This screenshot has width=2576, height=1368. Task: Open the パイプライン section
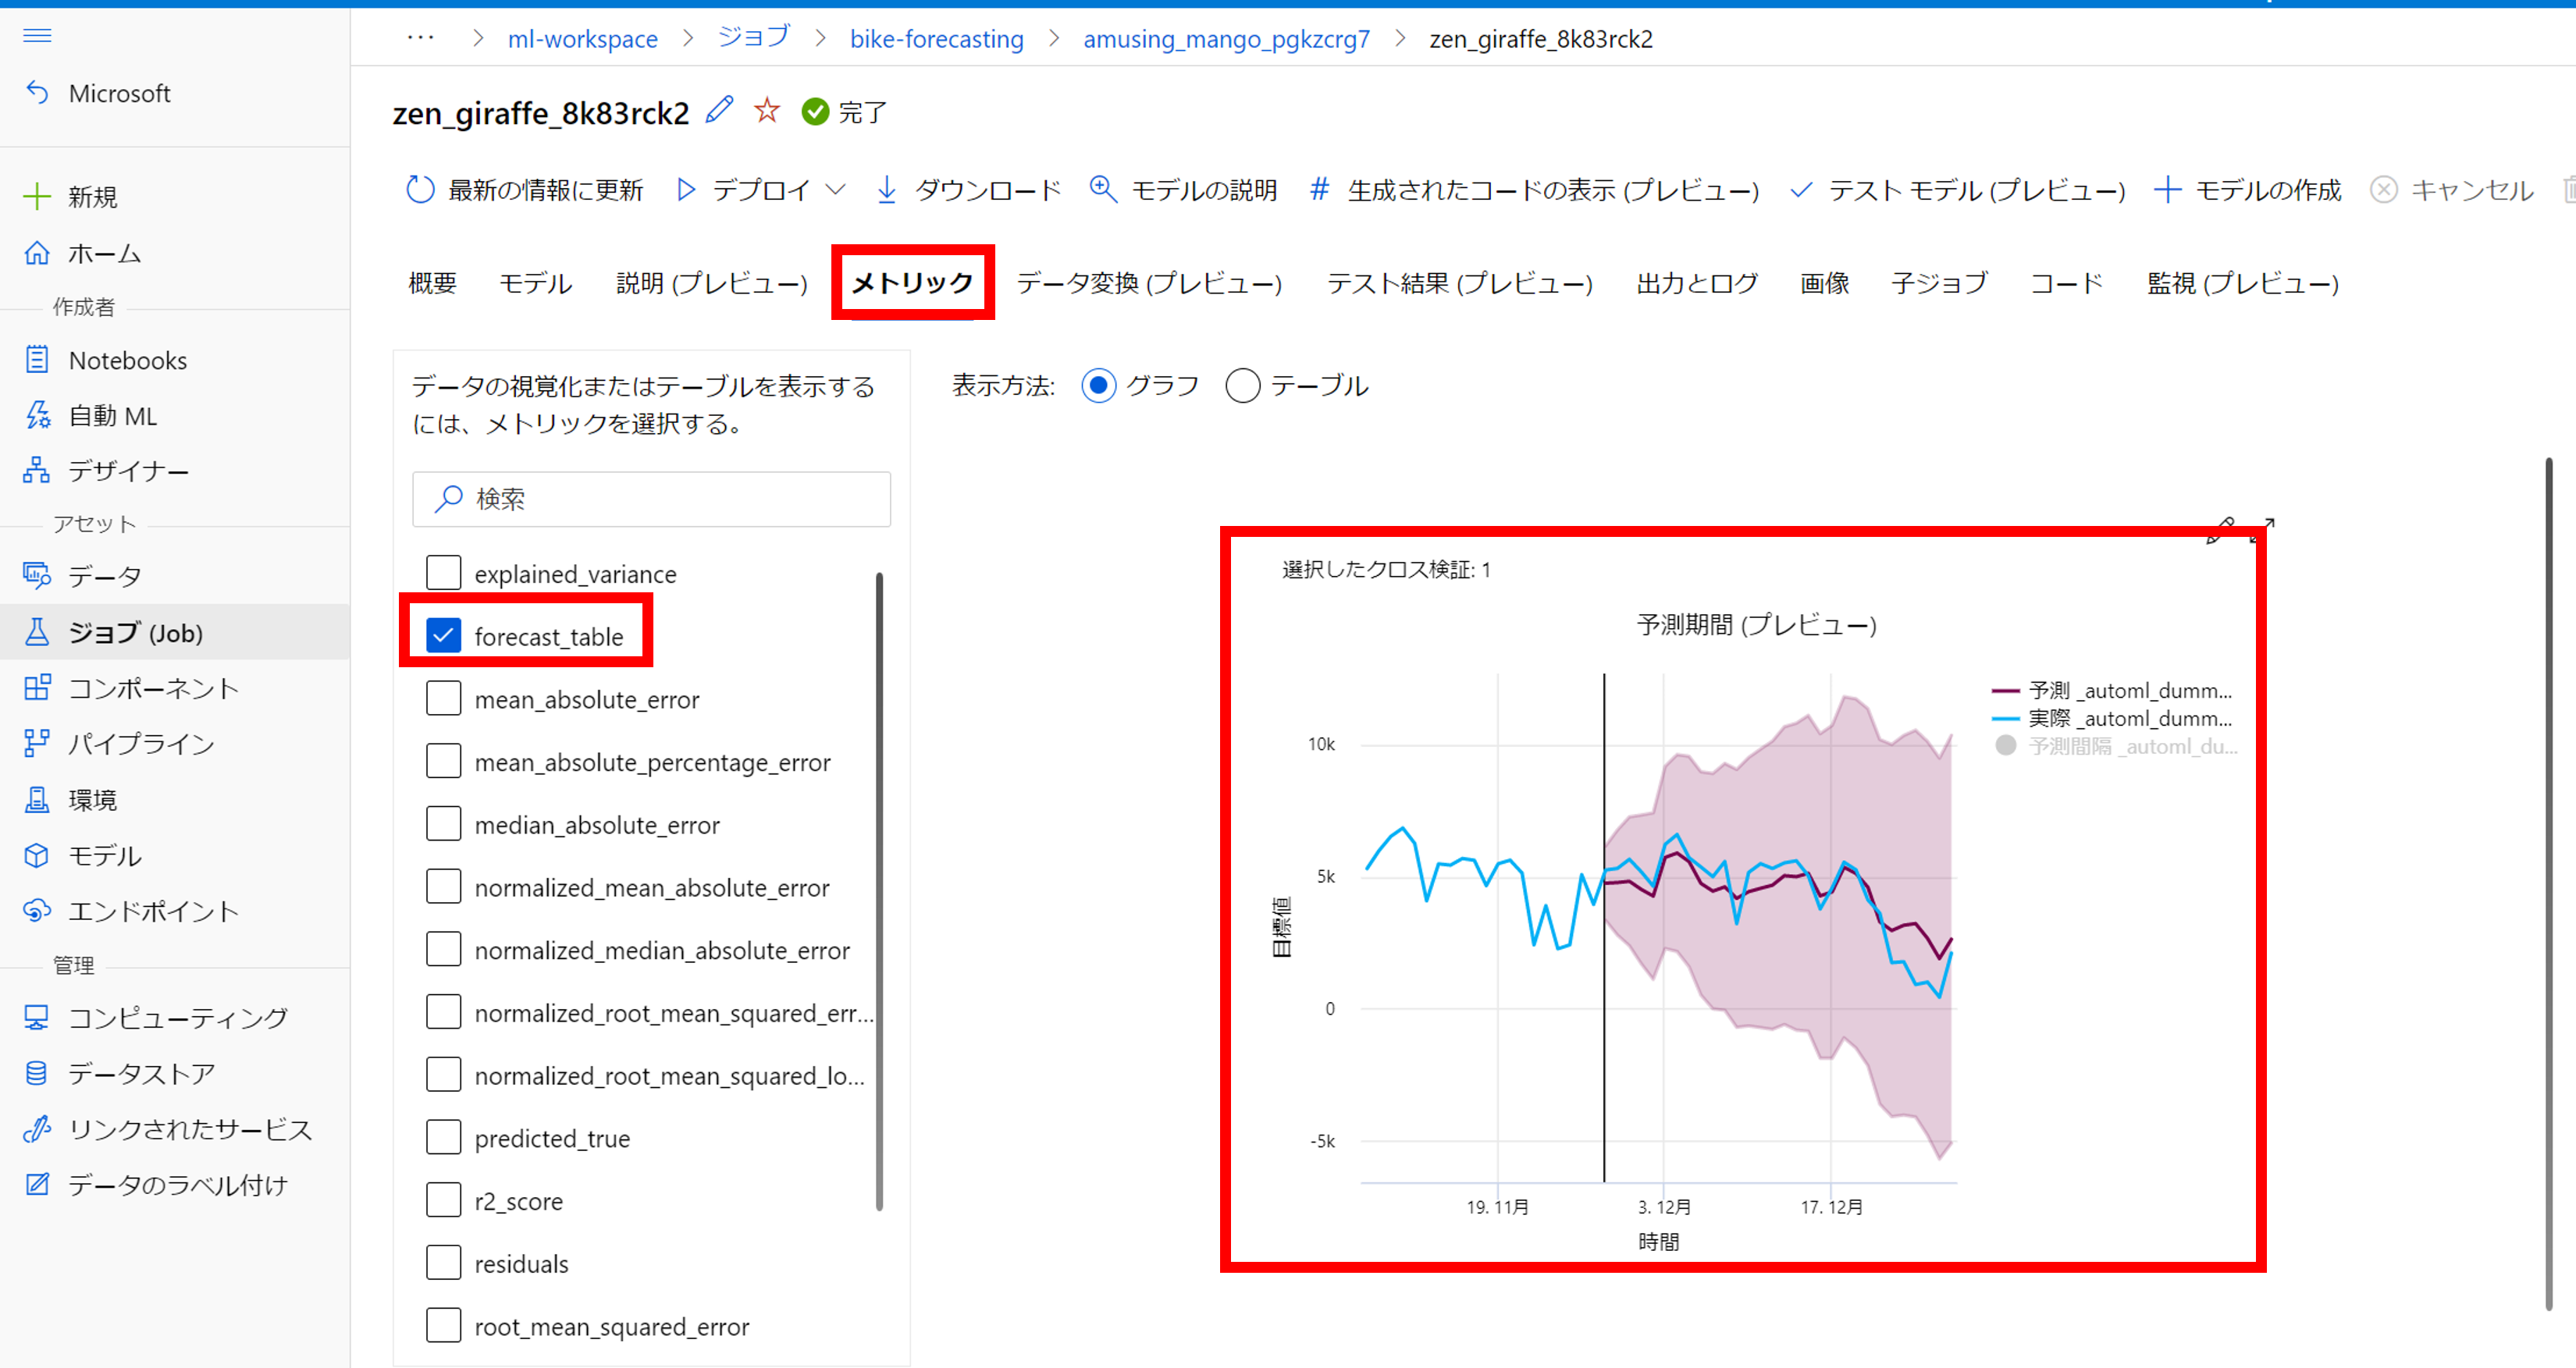click(140, 743)
